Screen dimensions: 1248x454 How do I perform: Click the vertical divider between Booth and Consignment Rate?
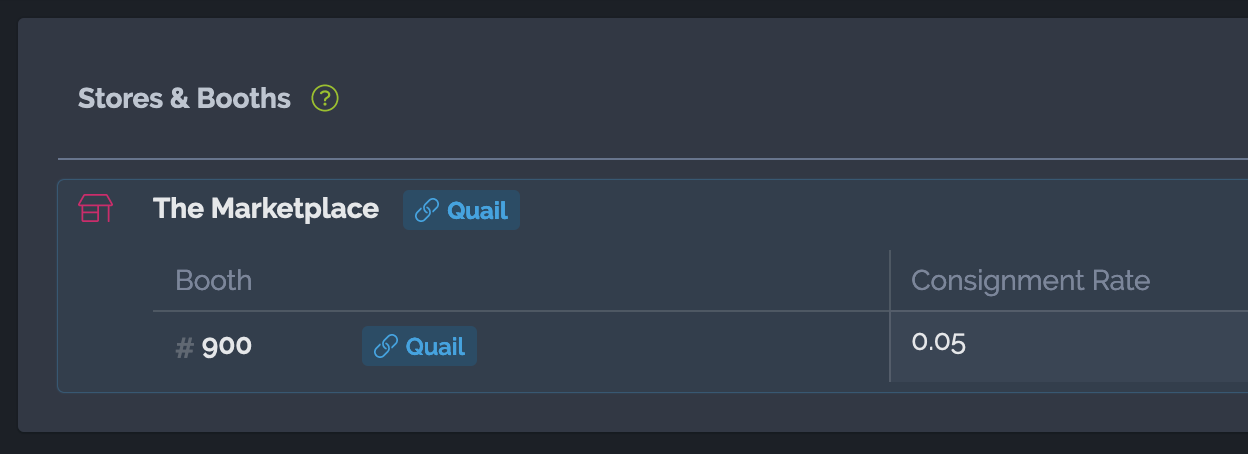click(890, 315)
